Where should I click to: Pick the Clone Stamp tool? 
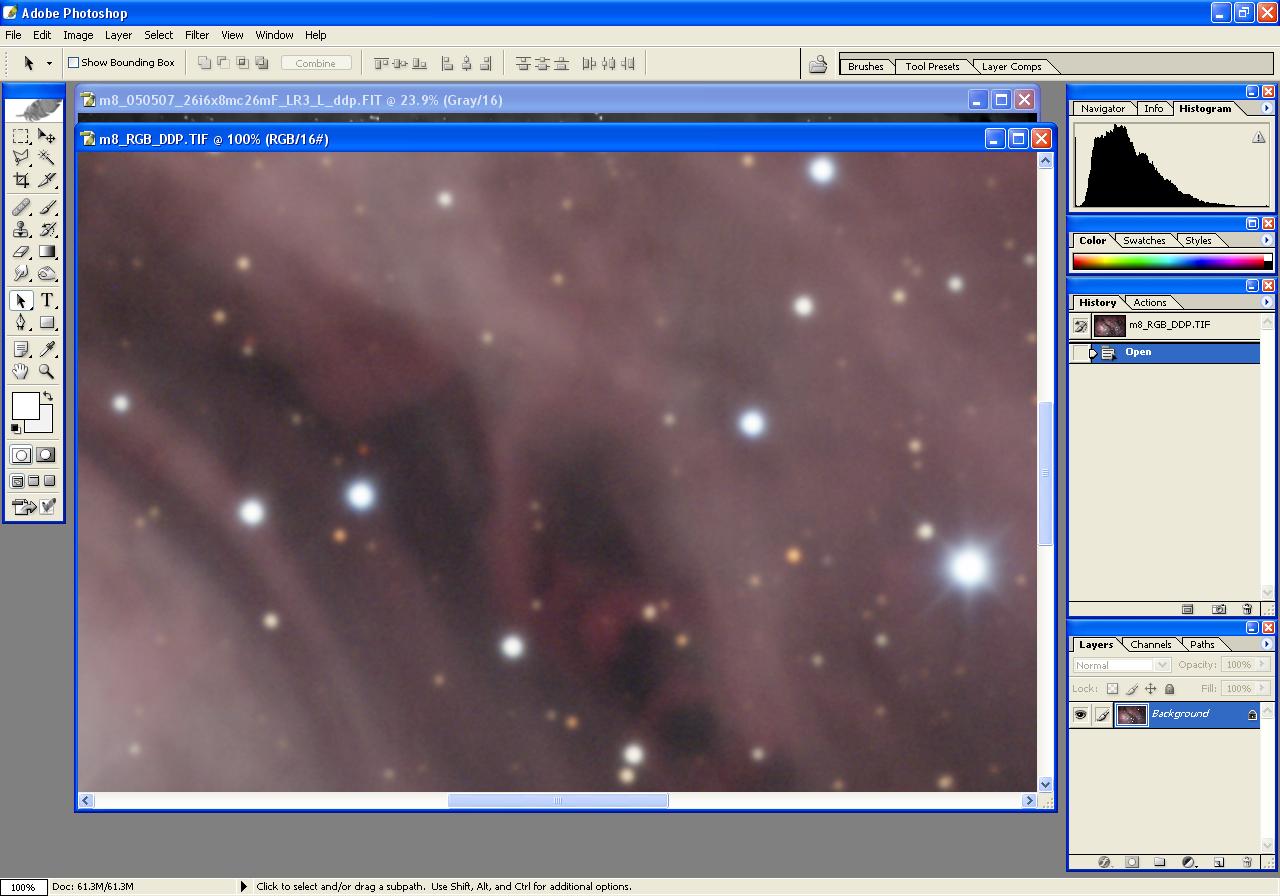click(21, 229)
